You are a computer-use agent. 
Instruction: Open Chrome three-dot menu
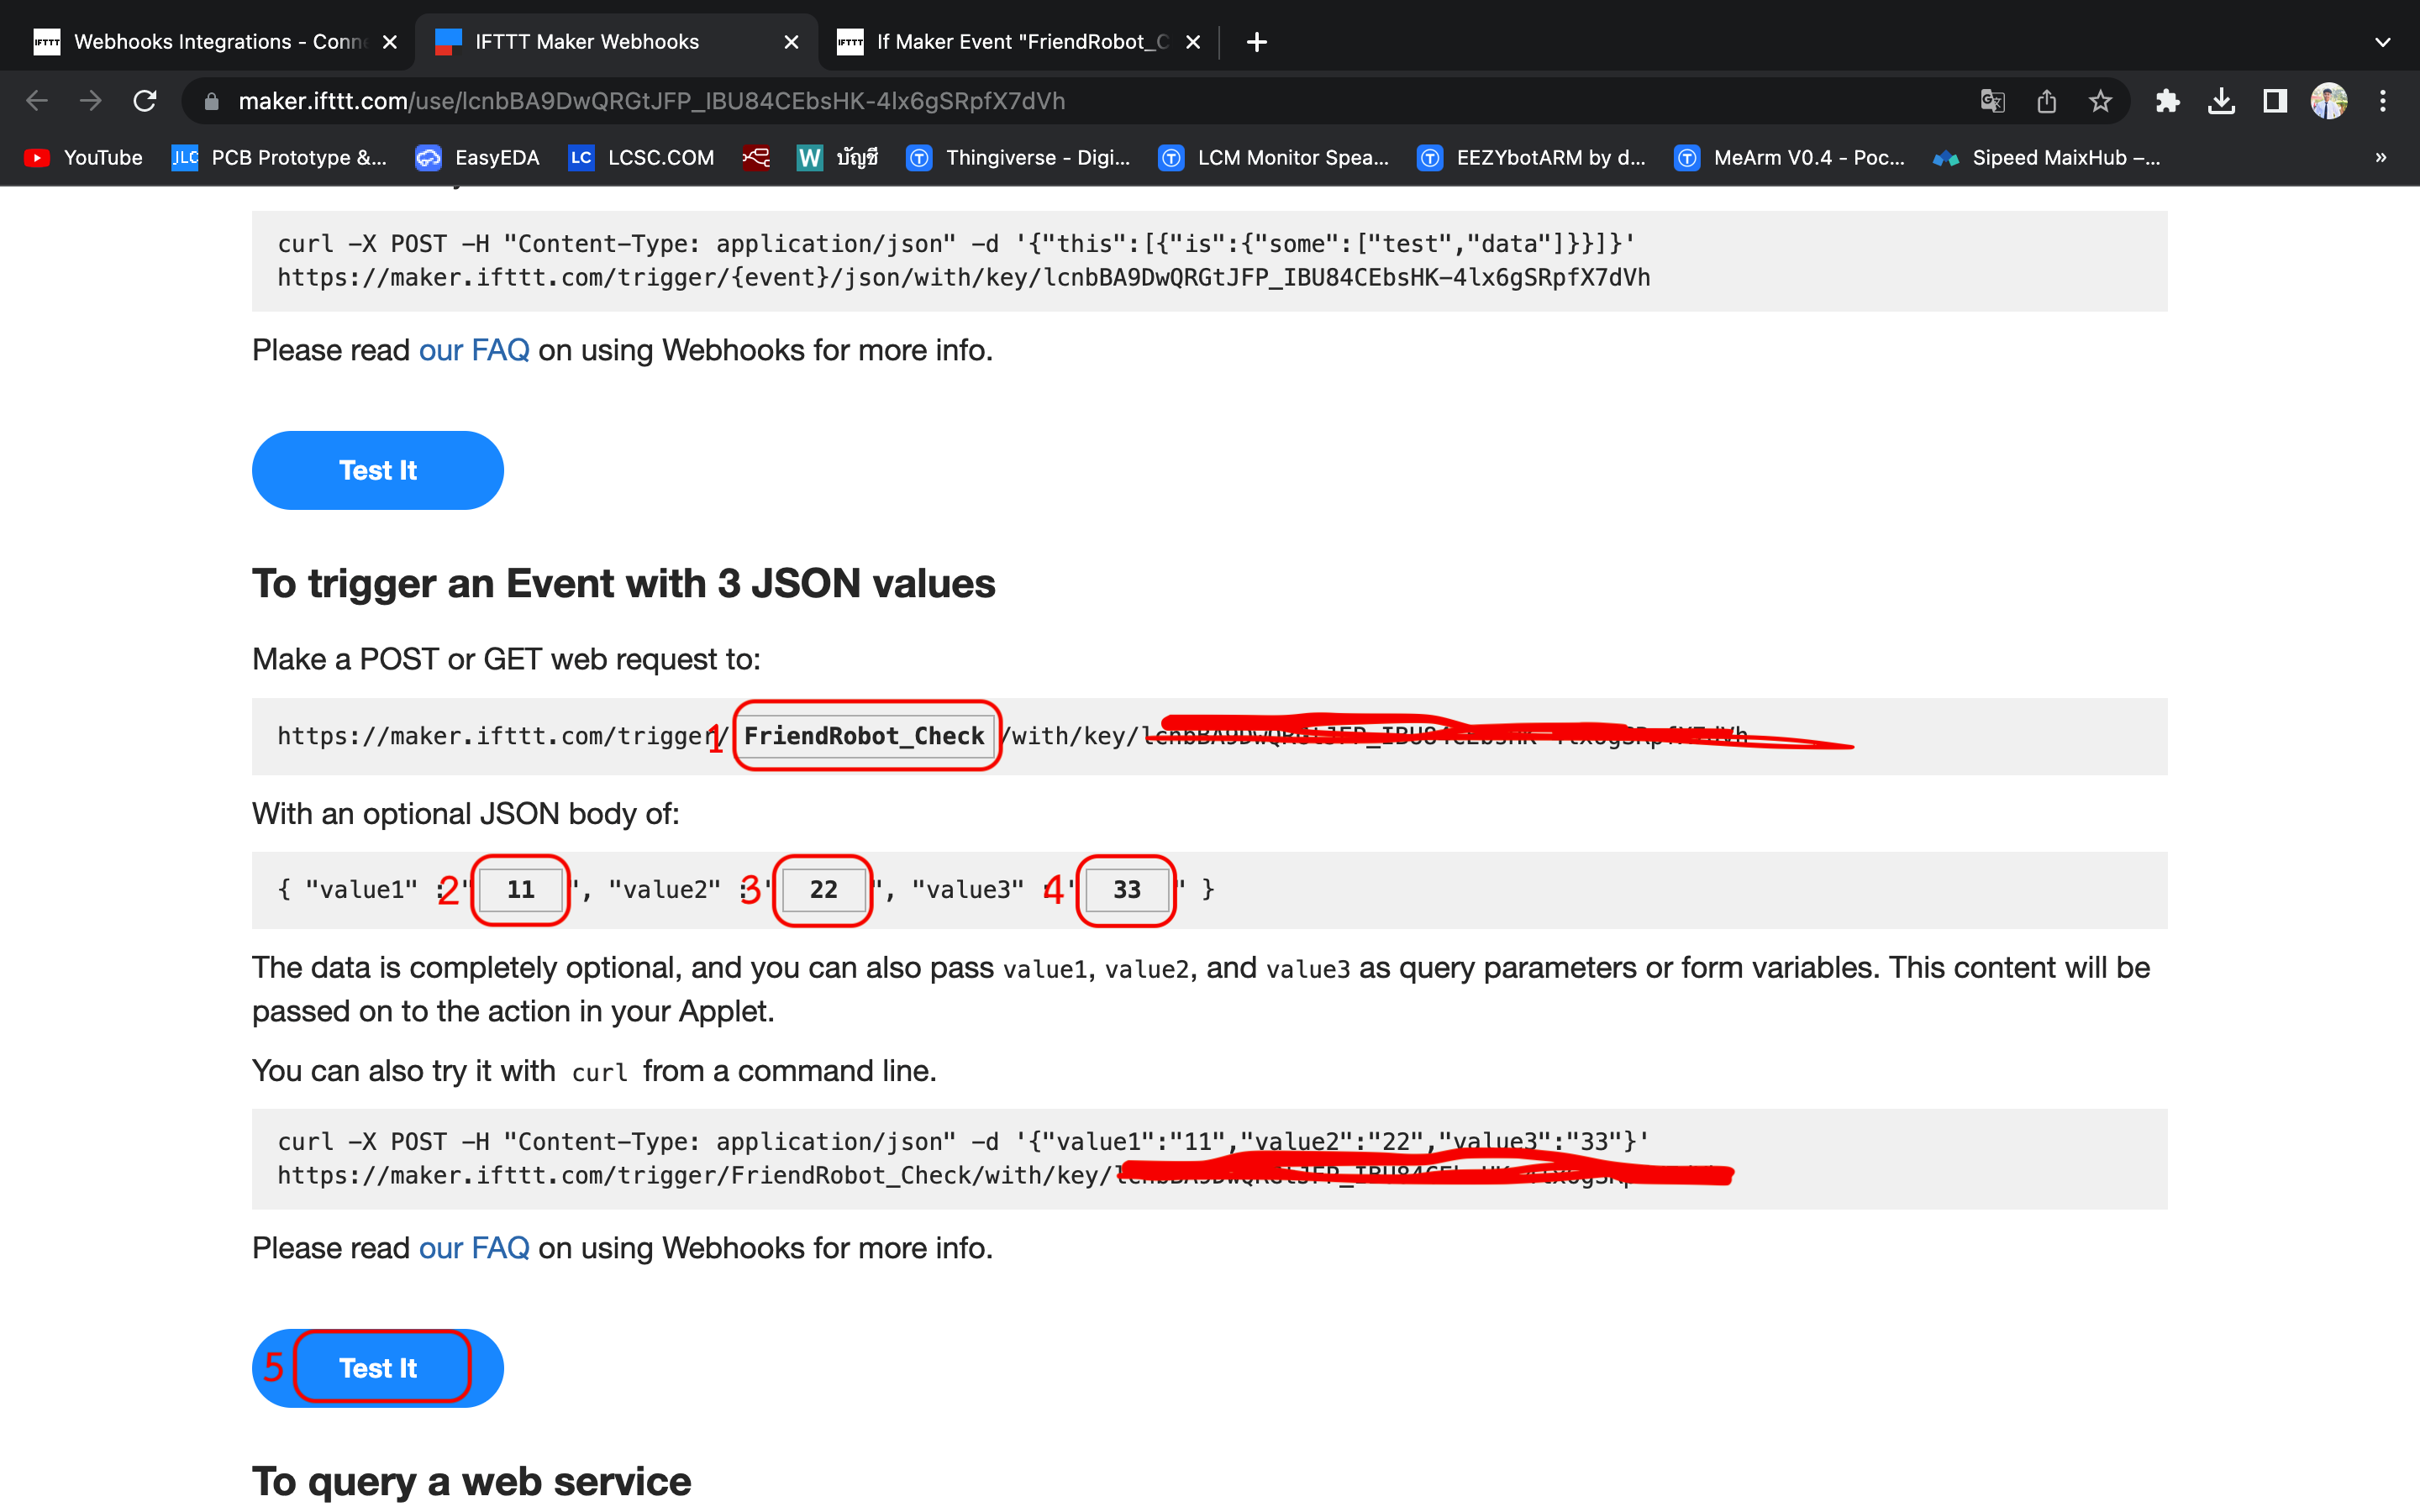[x=2383, y=101]
